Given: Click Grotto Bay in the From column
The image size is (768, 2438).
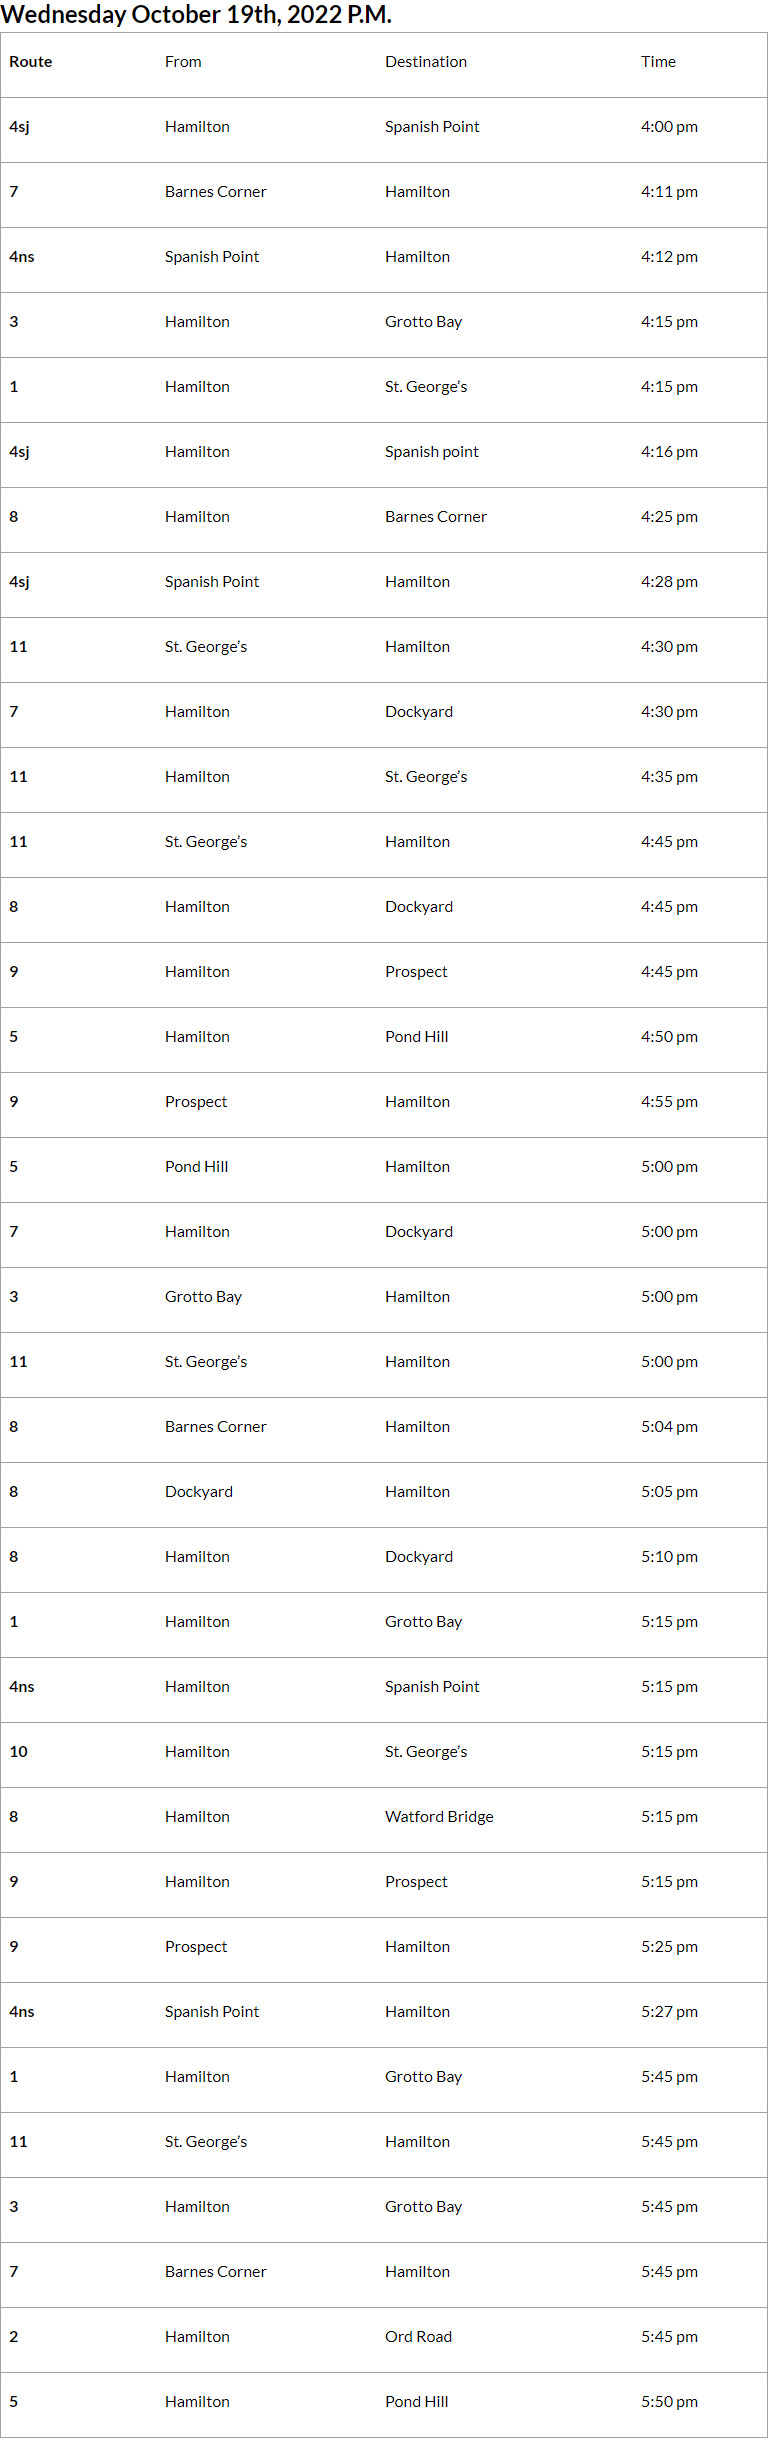Looking at the screenshot, I should coord(203,1297).
